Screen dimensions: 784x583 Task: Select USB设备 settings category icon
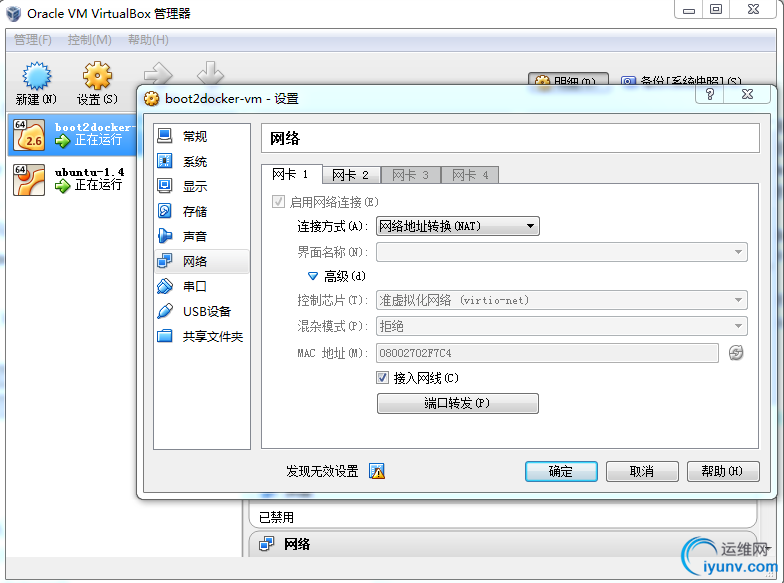(165, 311)
